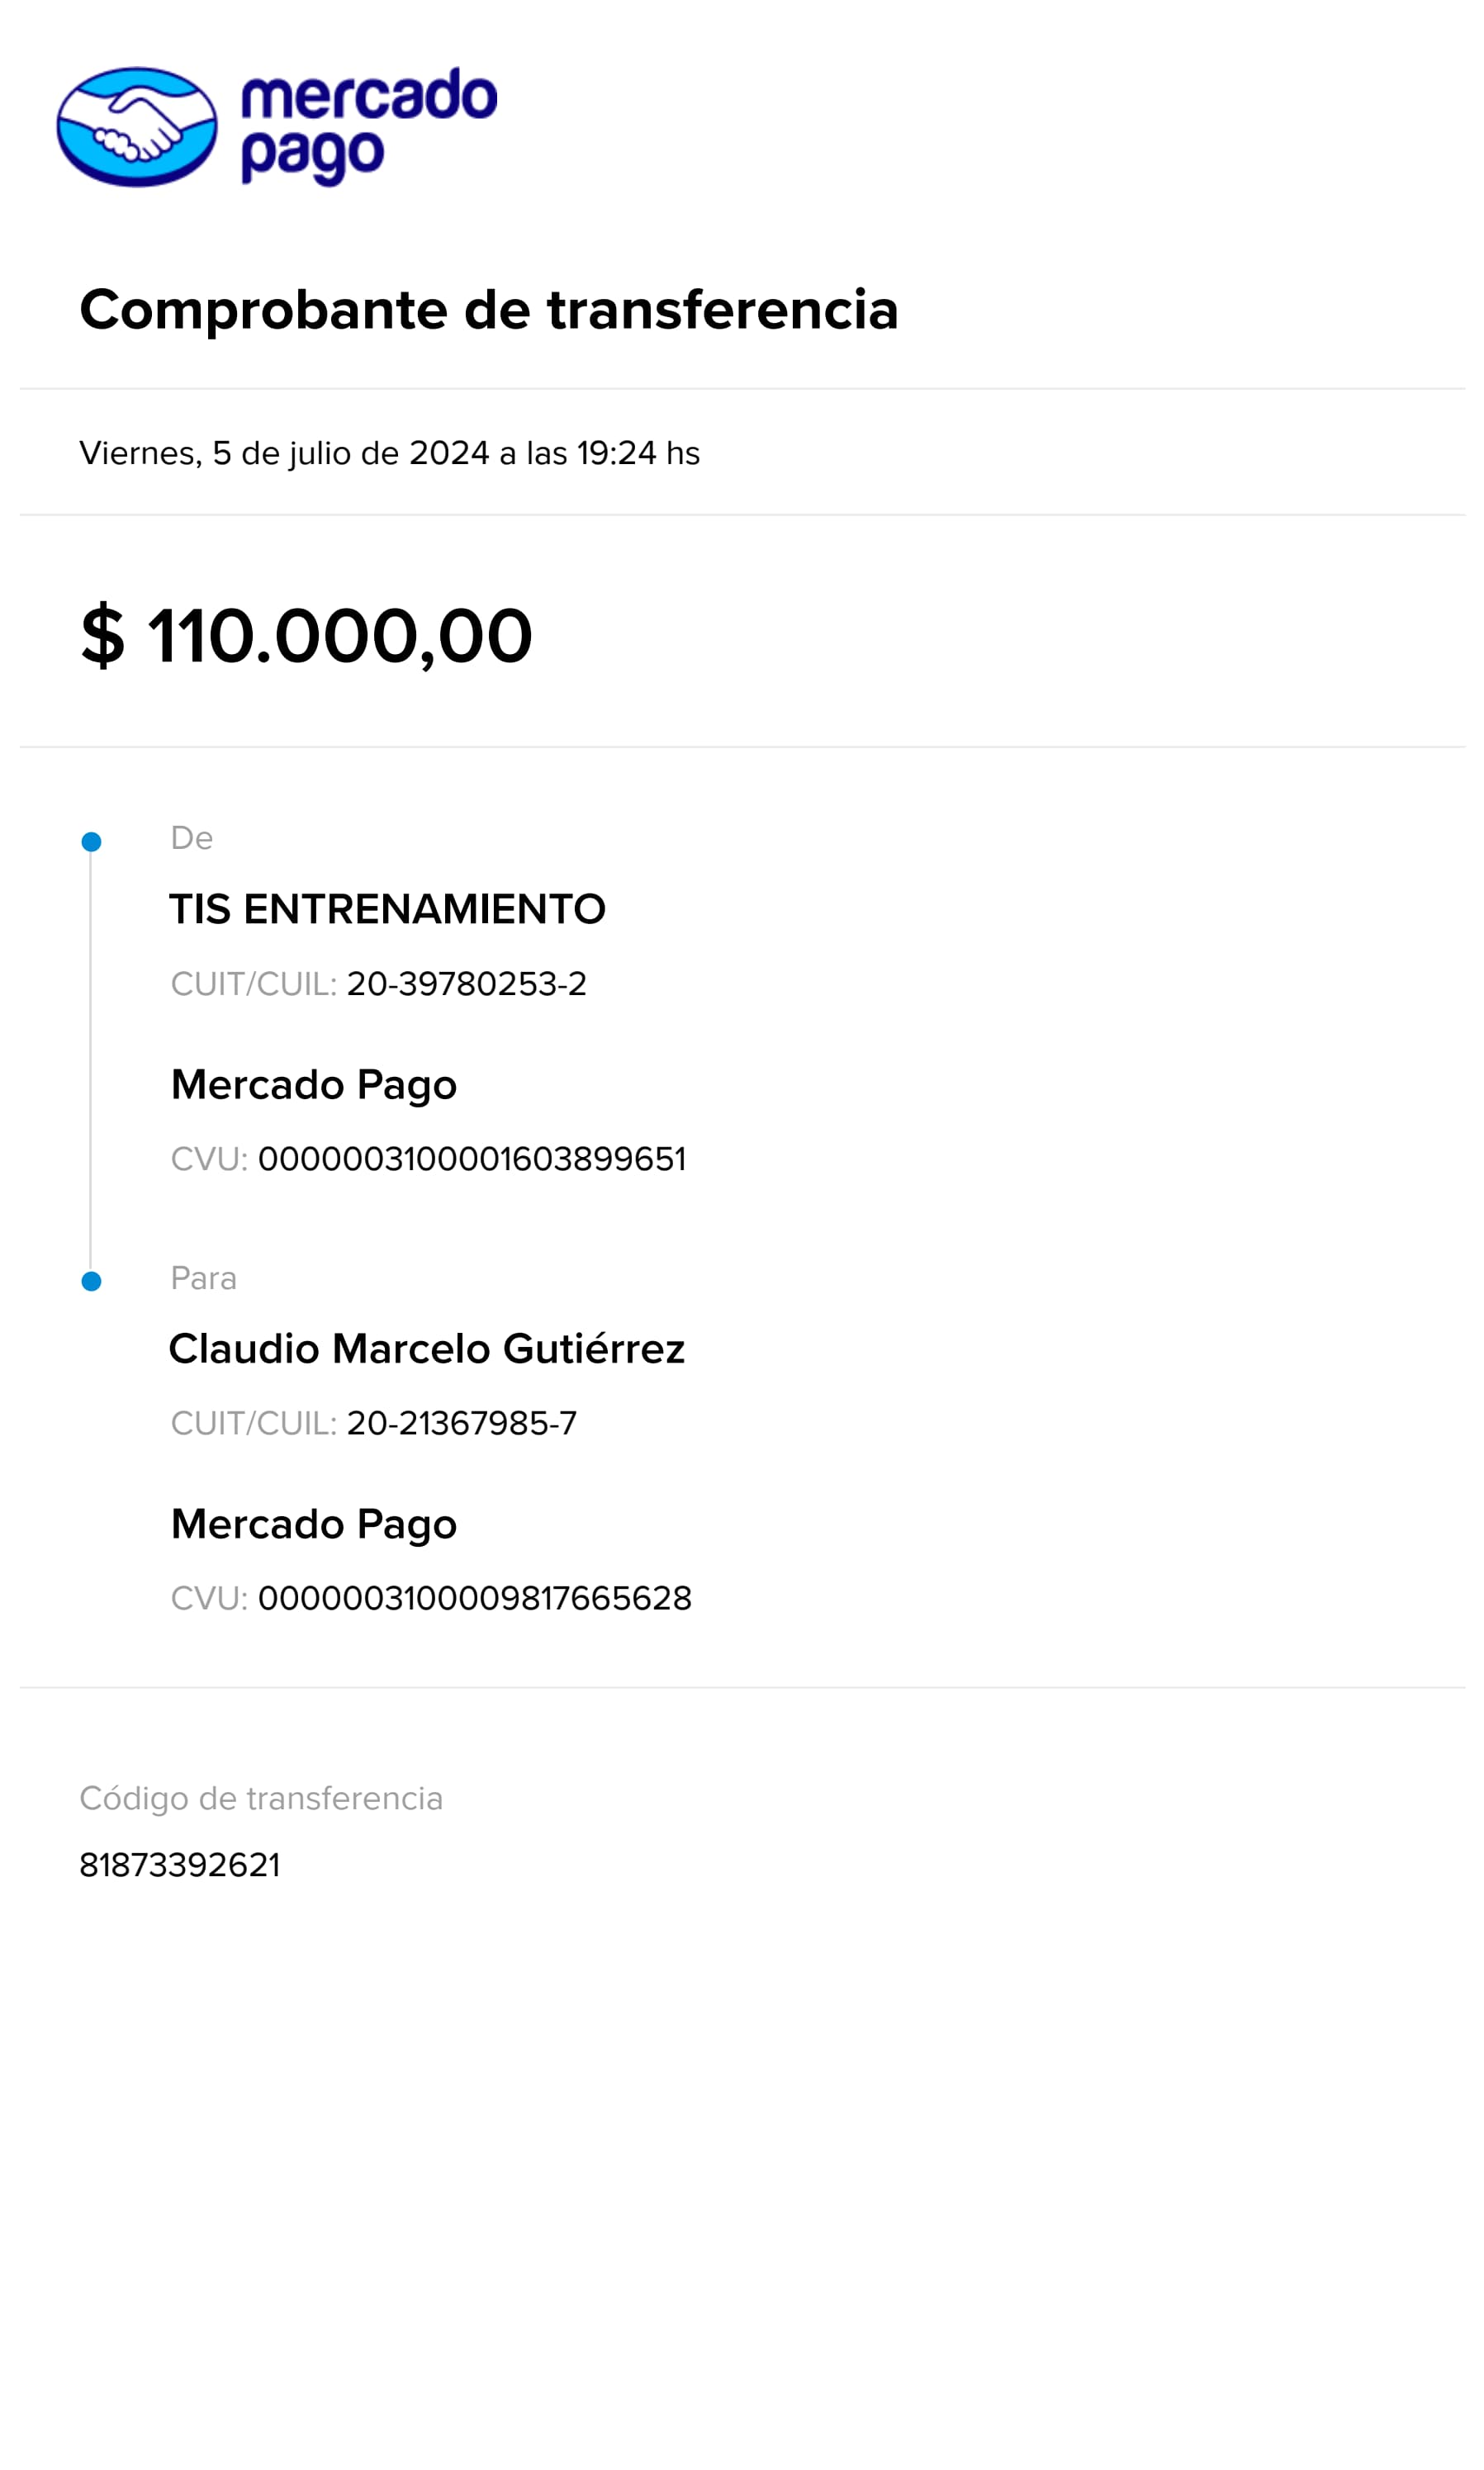Click recipient CUIT/CUIL number 20-21367985-7

point(461,1423)
